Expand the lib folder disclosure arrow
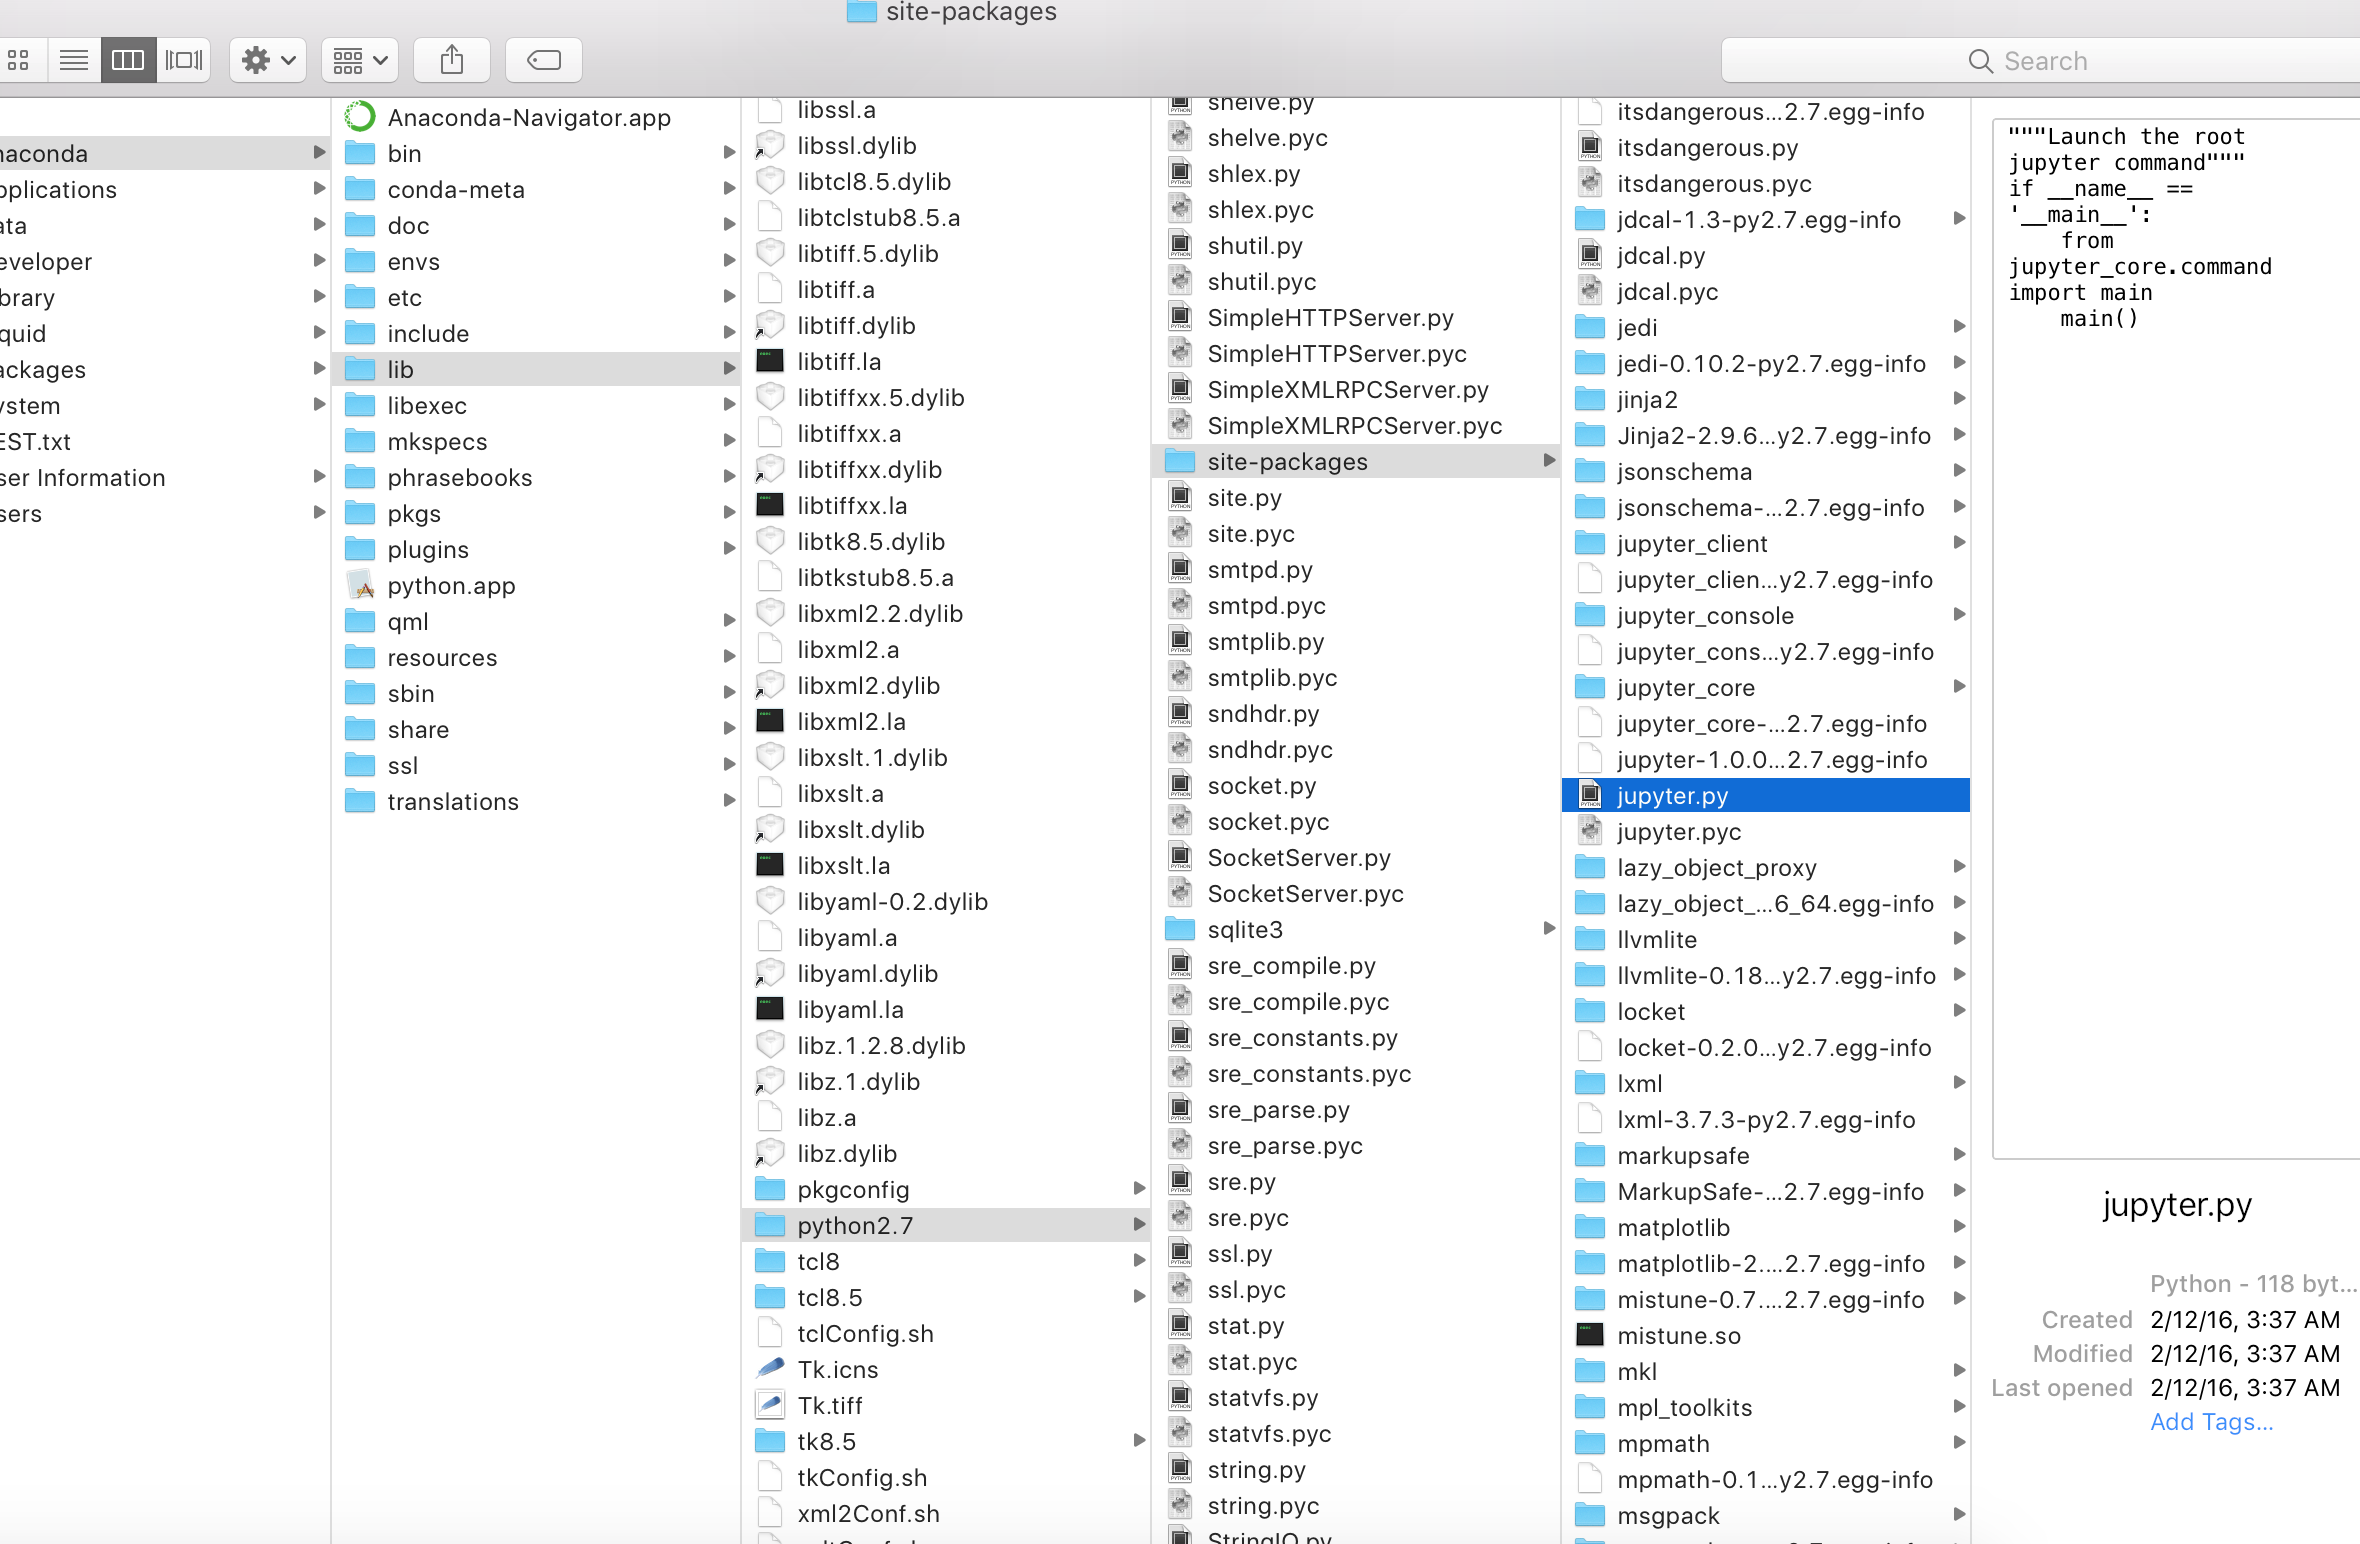Screen dimensions: 2360x1544 click(728, 368)
